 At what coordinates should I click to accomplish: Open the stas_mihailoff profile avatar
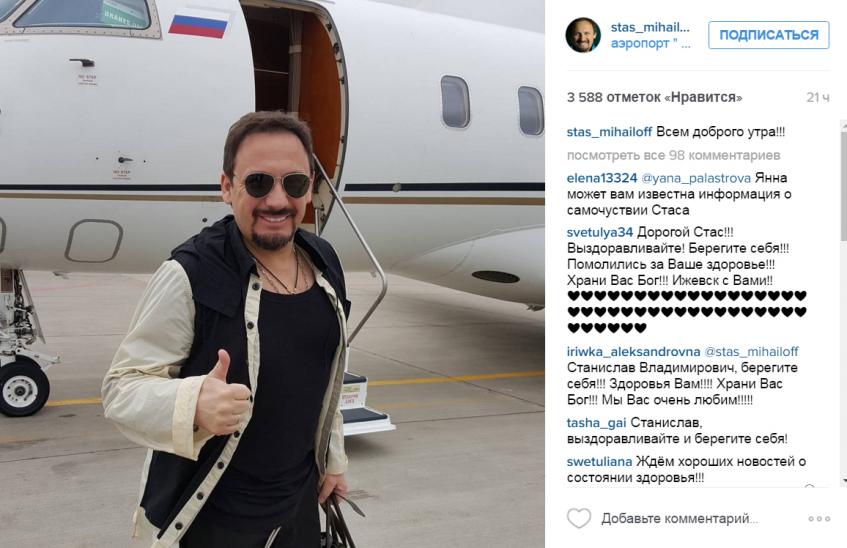click(x=583, y=35)
